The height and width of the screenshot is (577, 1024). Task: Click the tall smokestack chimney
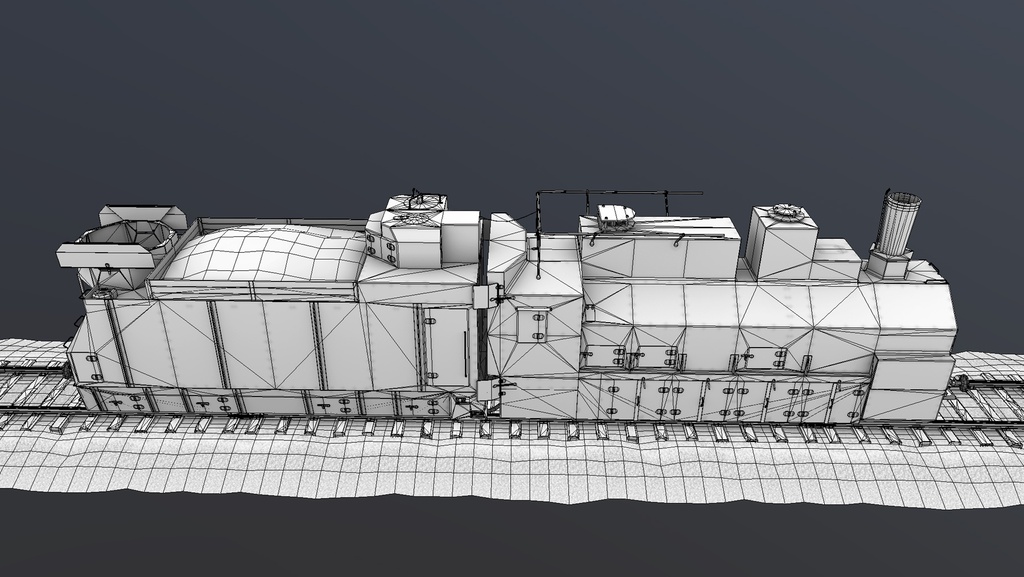899,225
